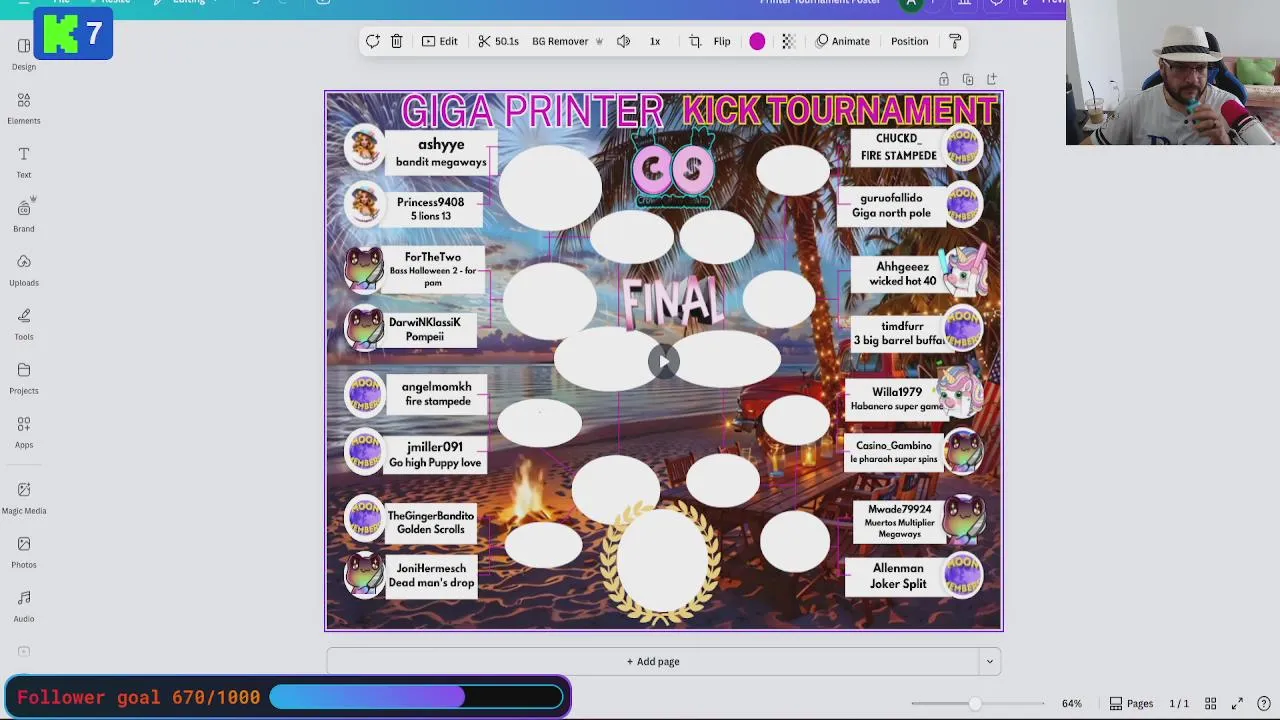Select the guruofallido Giga north pole label
Screen dimensions: 1280x720
tap(891, 205)
